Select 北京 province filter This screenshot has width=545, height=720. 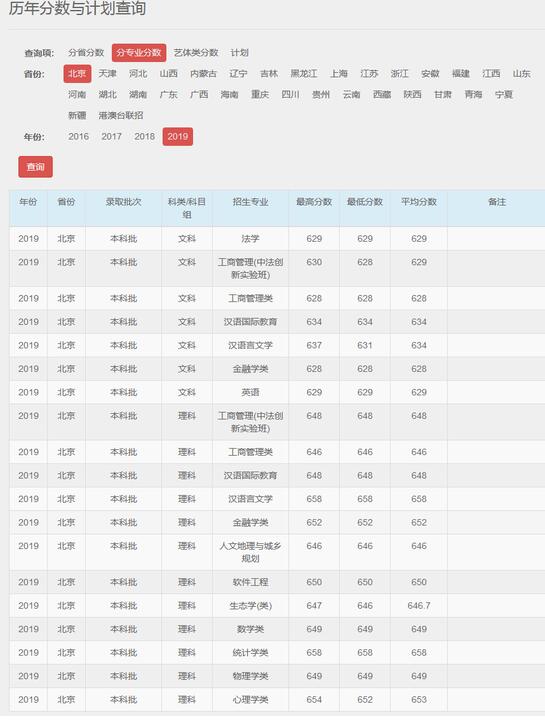77,73
